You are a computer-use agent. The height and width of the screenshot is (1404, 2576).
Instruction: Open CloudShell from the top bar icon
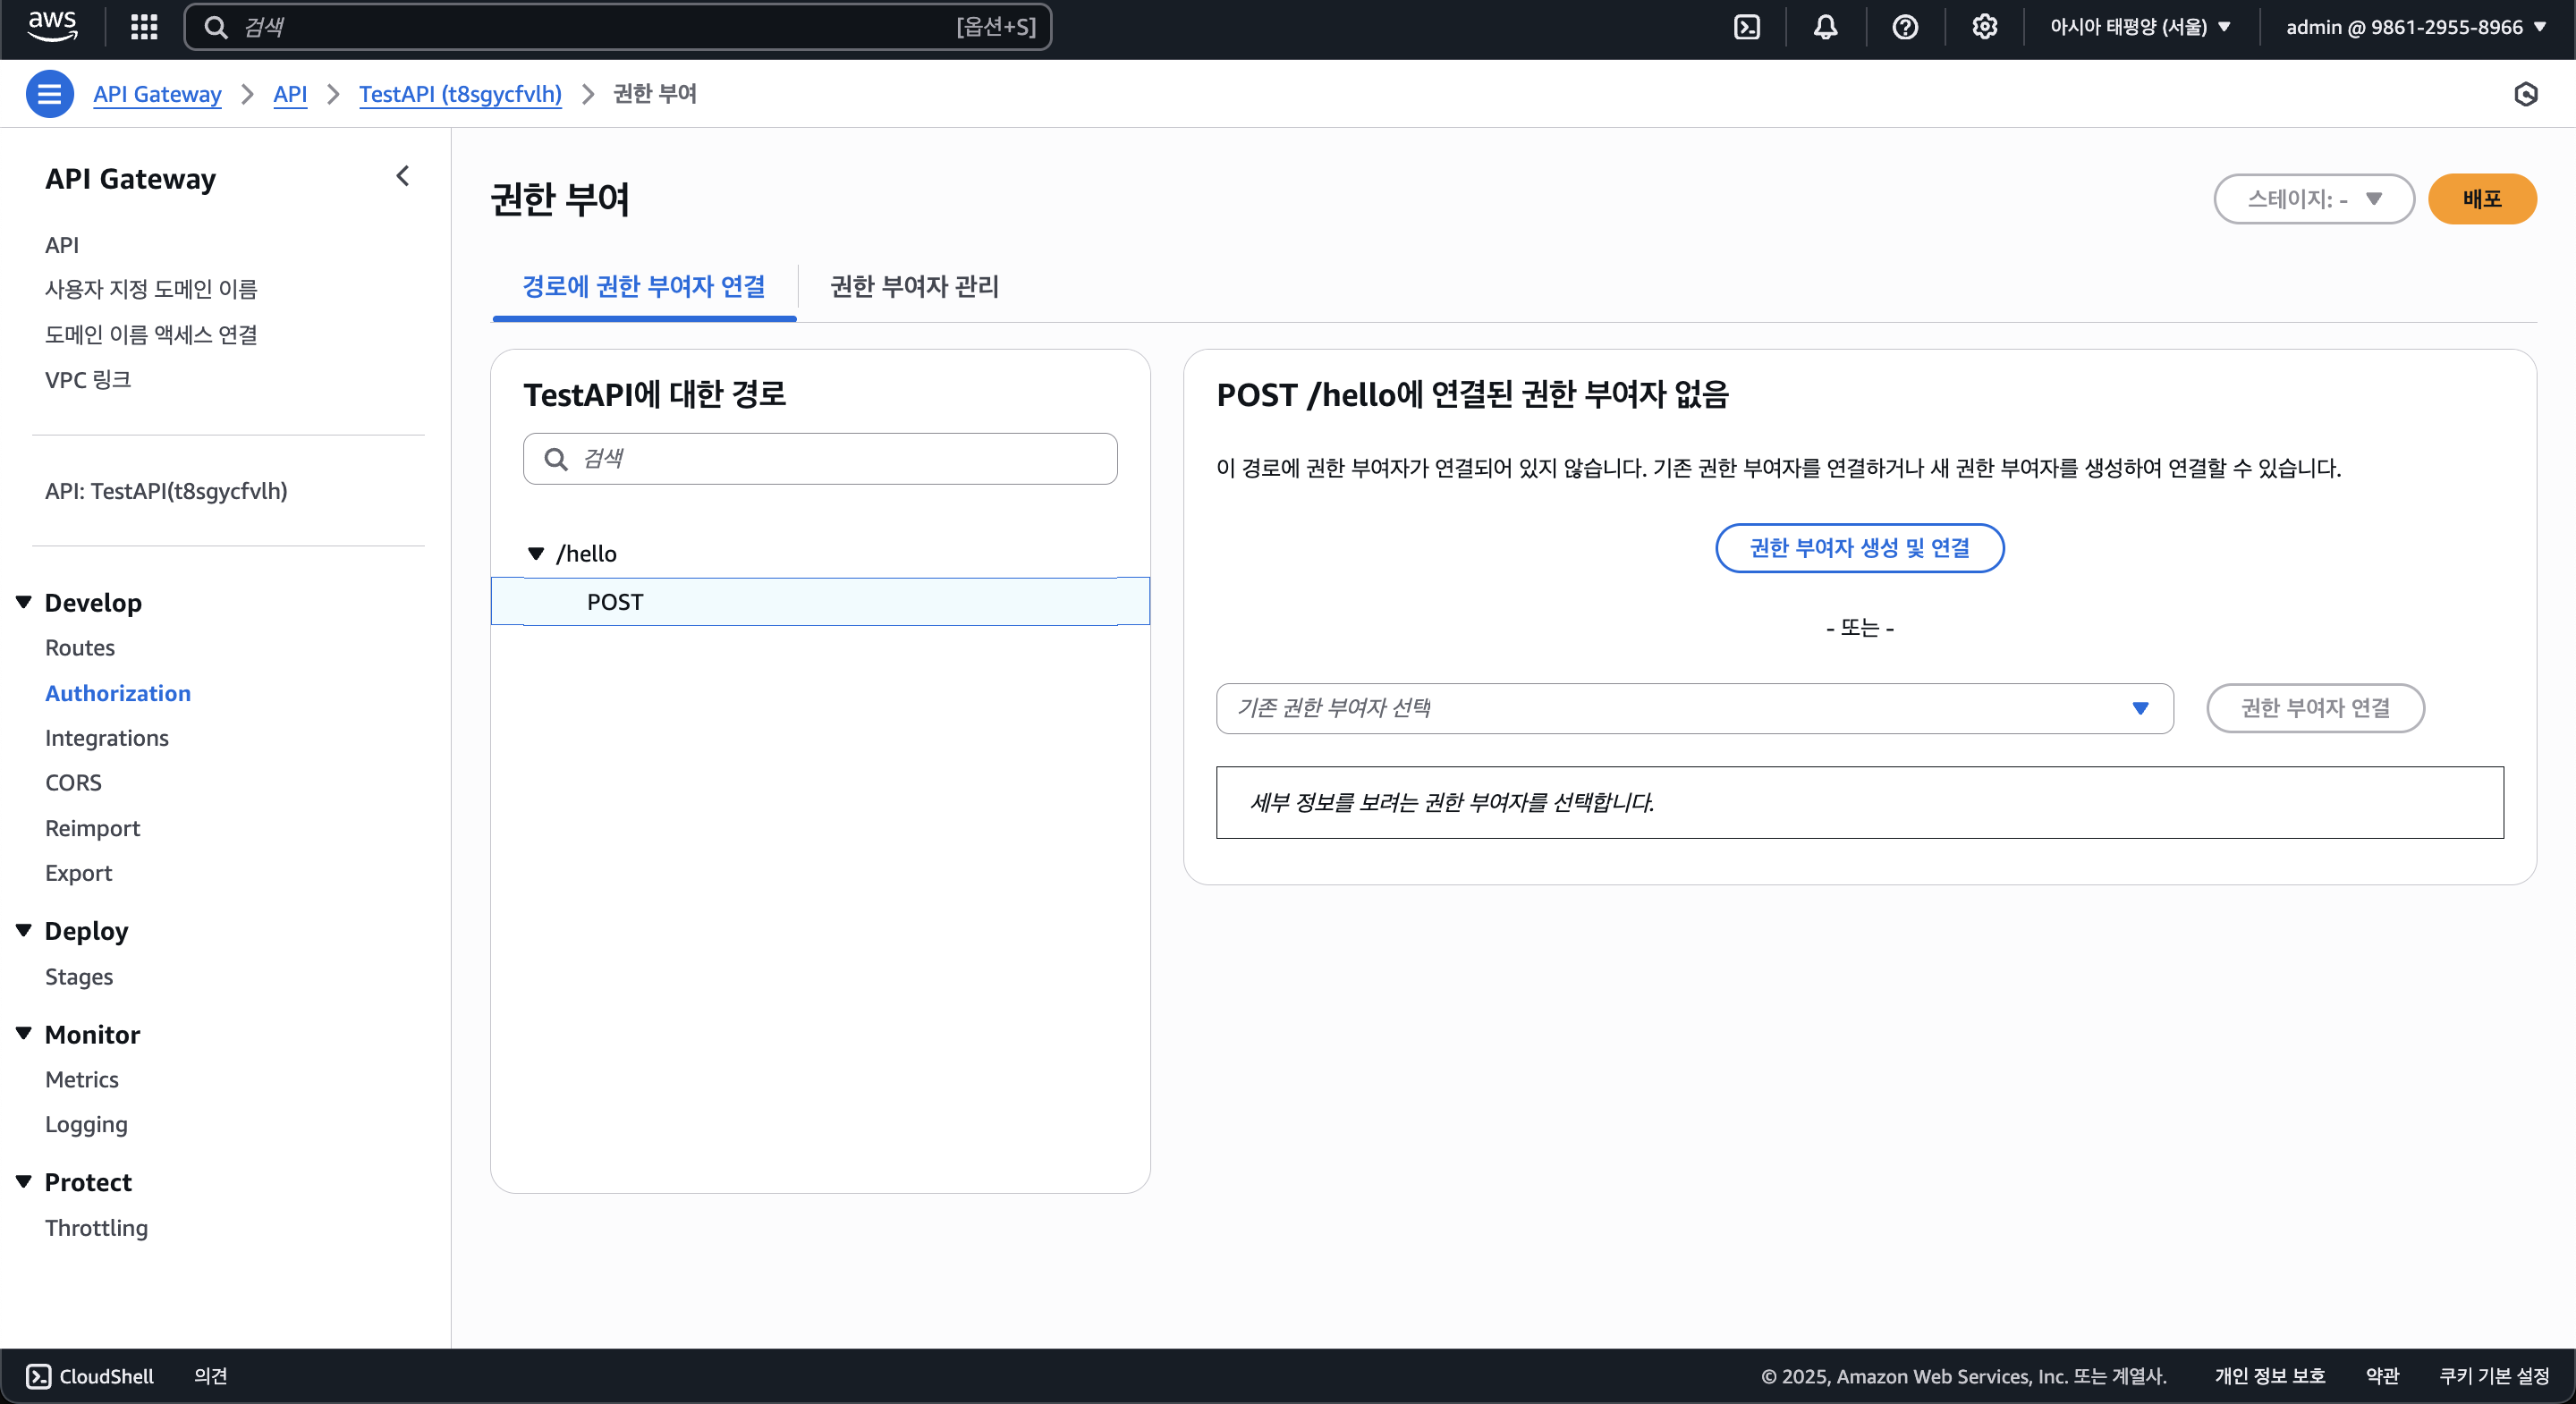pos(1747,27)
